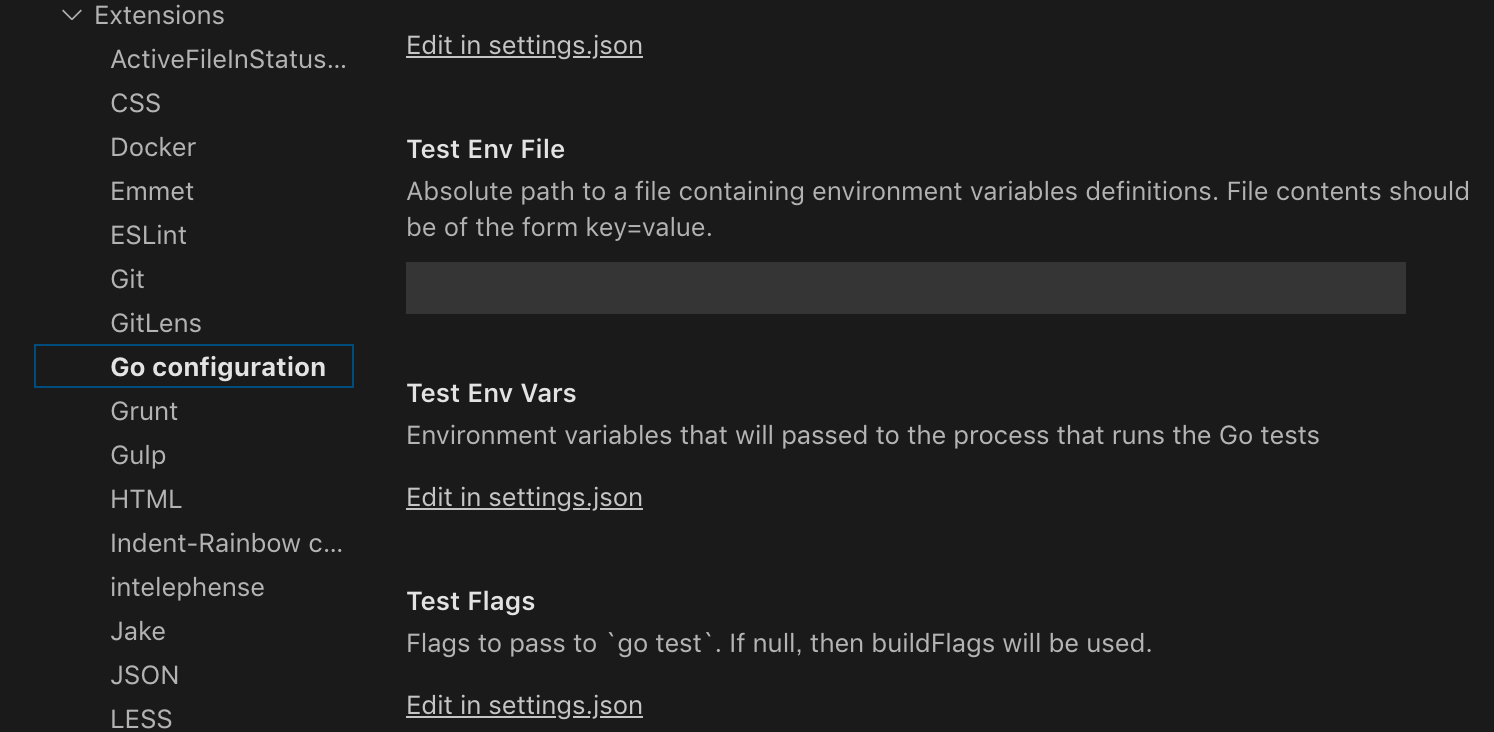Viewport: 1494px width, 732px height.
Task: Open Grunt settings category
Action: [144, 412]
